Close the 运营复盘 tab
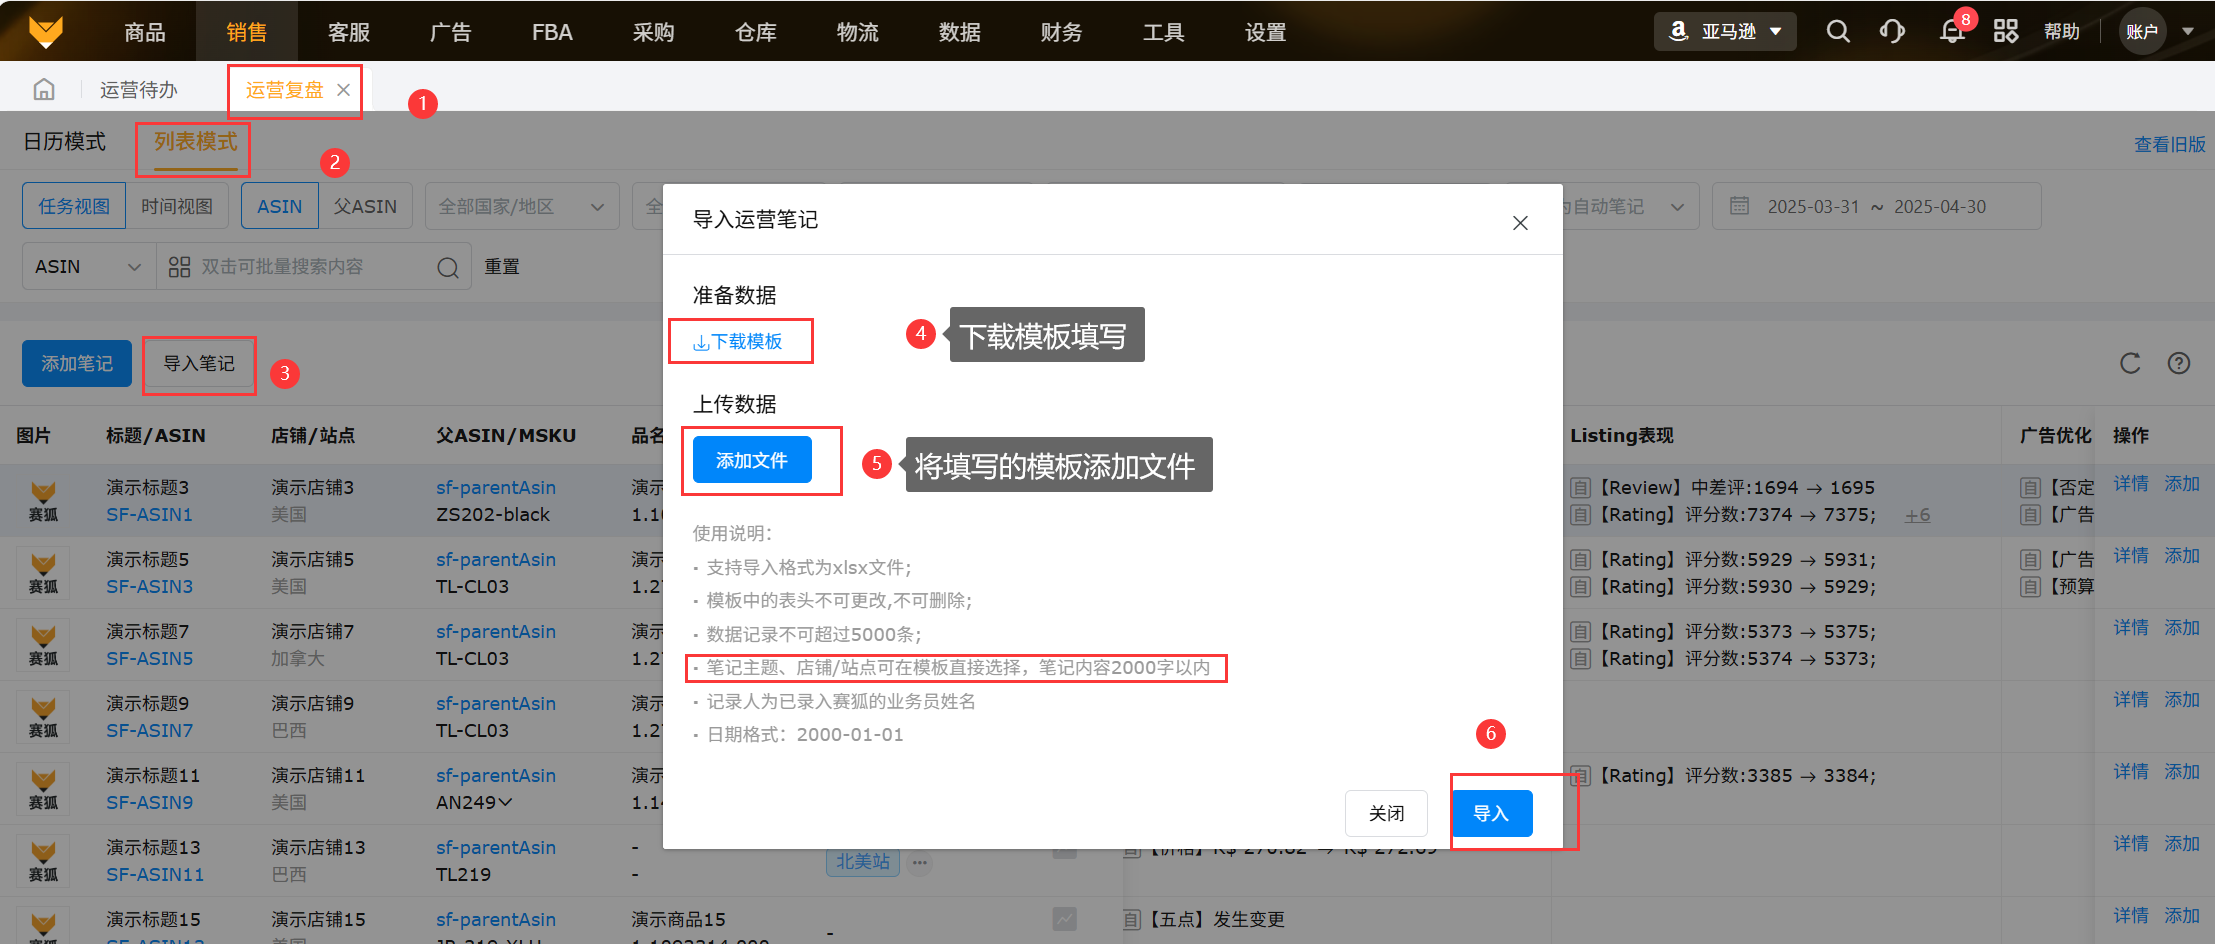2215x944 pixels. coord(343,90)
